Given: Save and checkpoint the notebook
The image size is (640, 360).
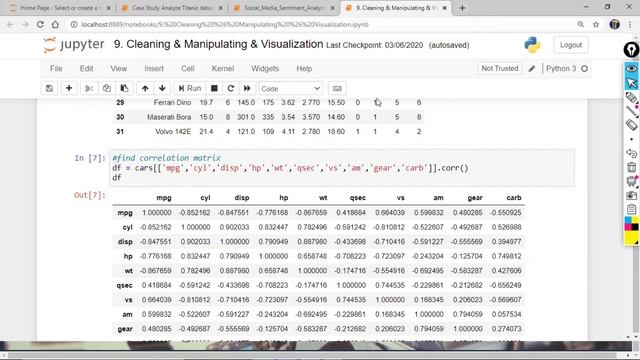Looking at the screenshot, I should point(49,88).
